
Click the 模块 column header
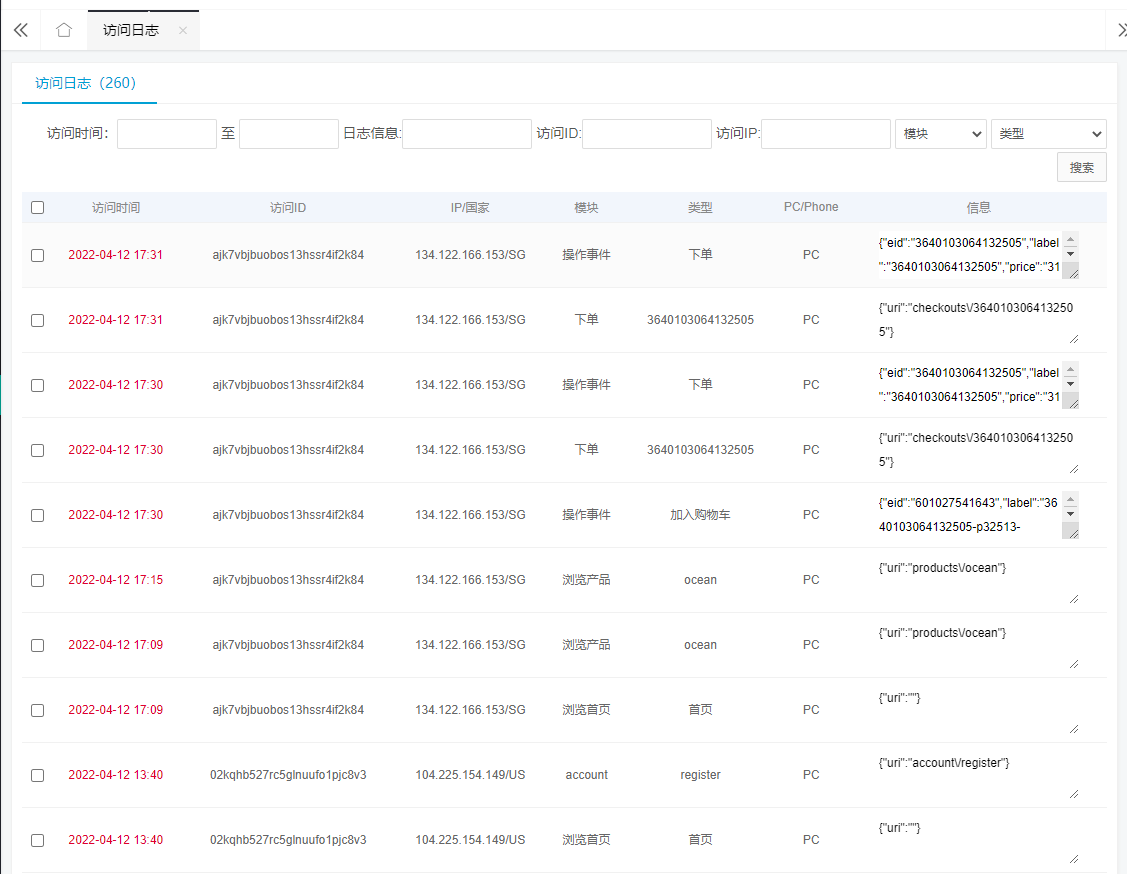[586, 208]
